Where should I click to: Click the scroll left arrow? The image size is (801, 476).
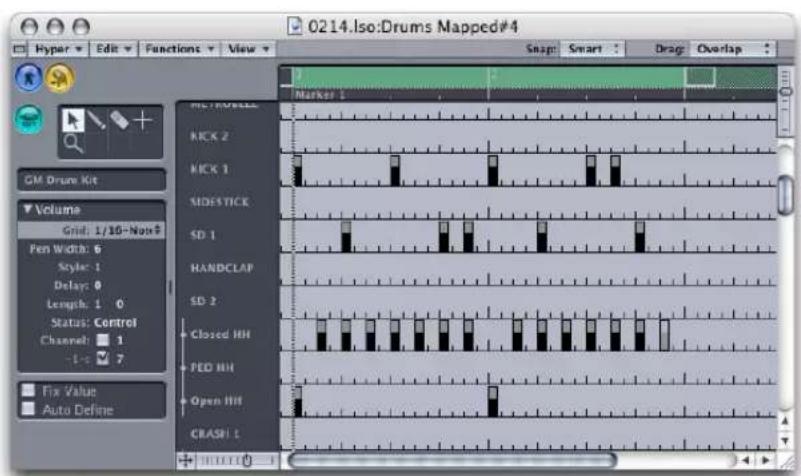[x=745, y=460]
